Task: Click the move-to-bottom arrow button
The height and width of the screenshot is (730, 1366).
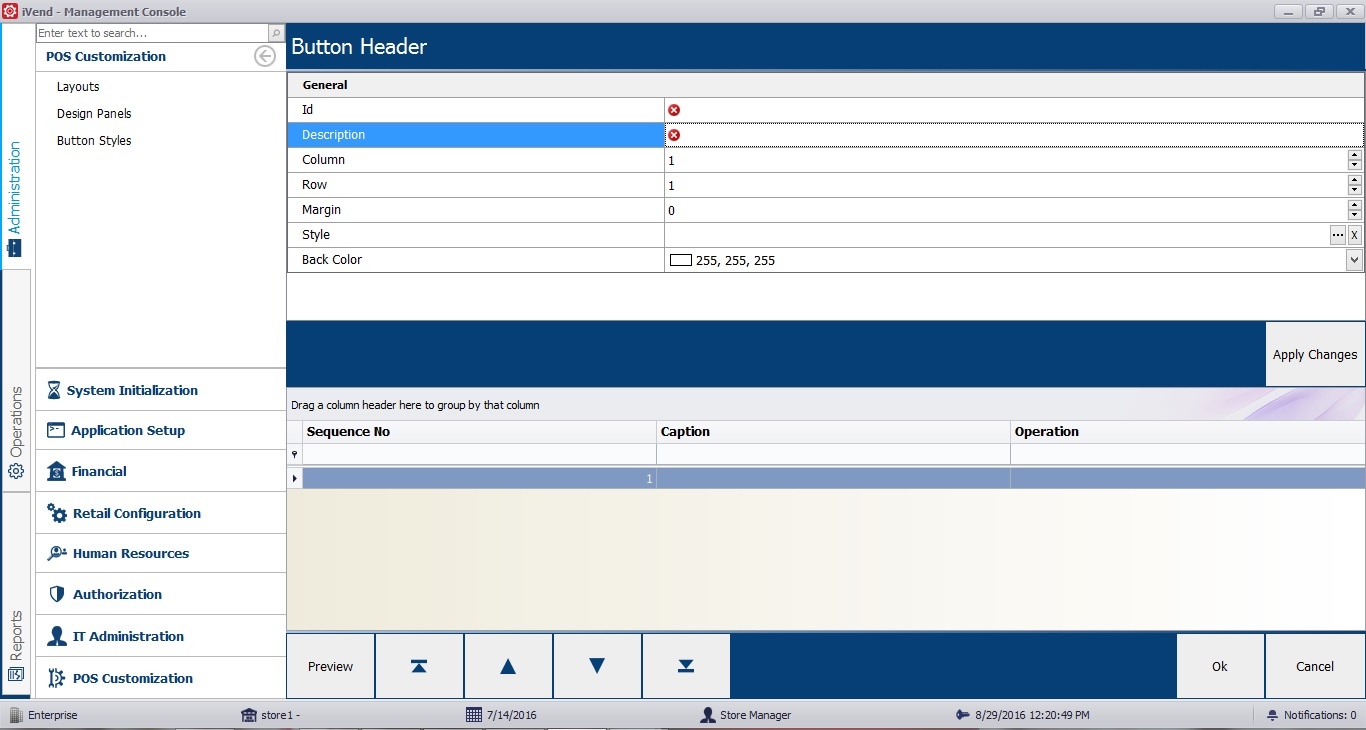Action: [x=686, y=666]
